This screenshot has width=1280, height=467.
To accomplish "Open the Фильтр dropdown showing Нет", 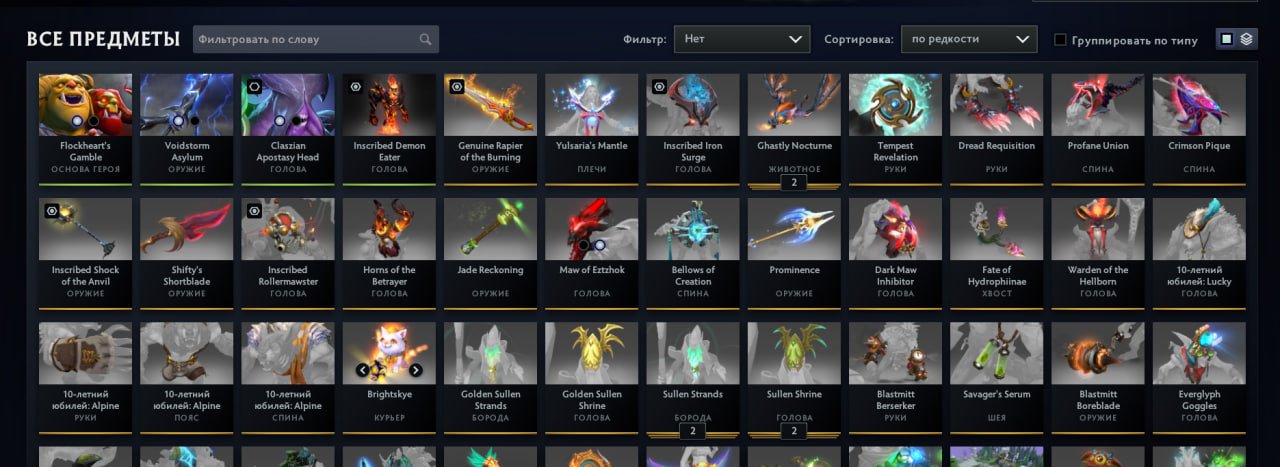I will point(741,39).
